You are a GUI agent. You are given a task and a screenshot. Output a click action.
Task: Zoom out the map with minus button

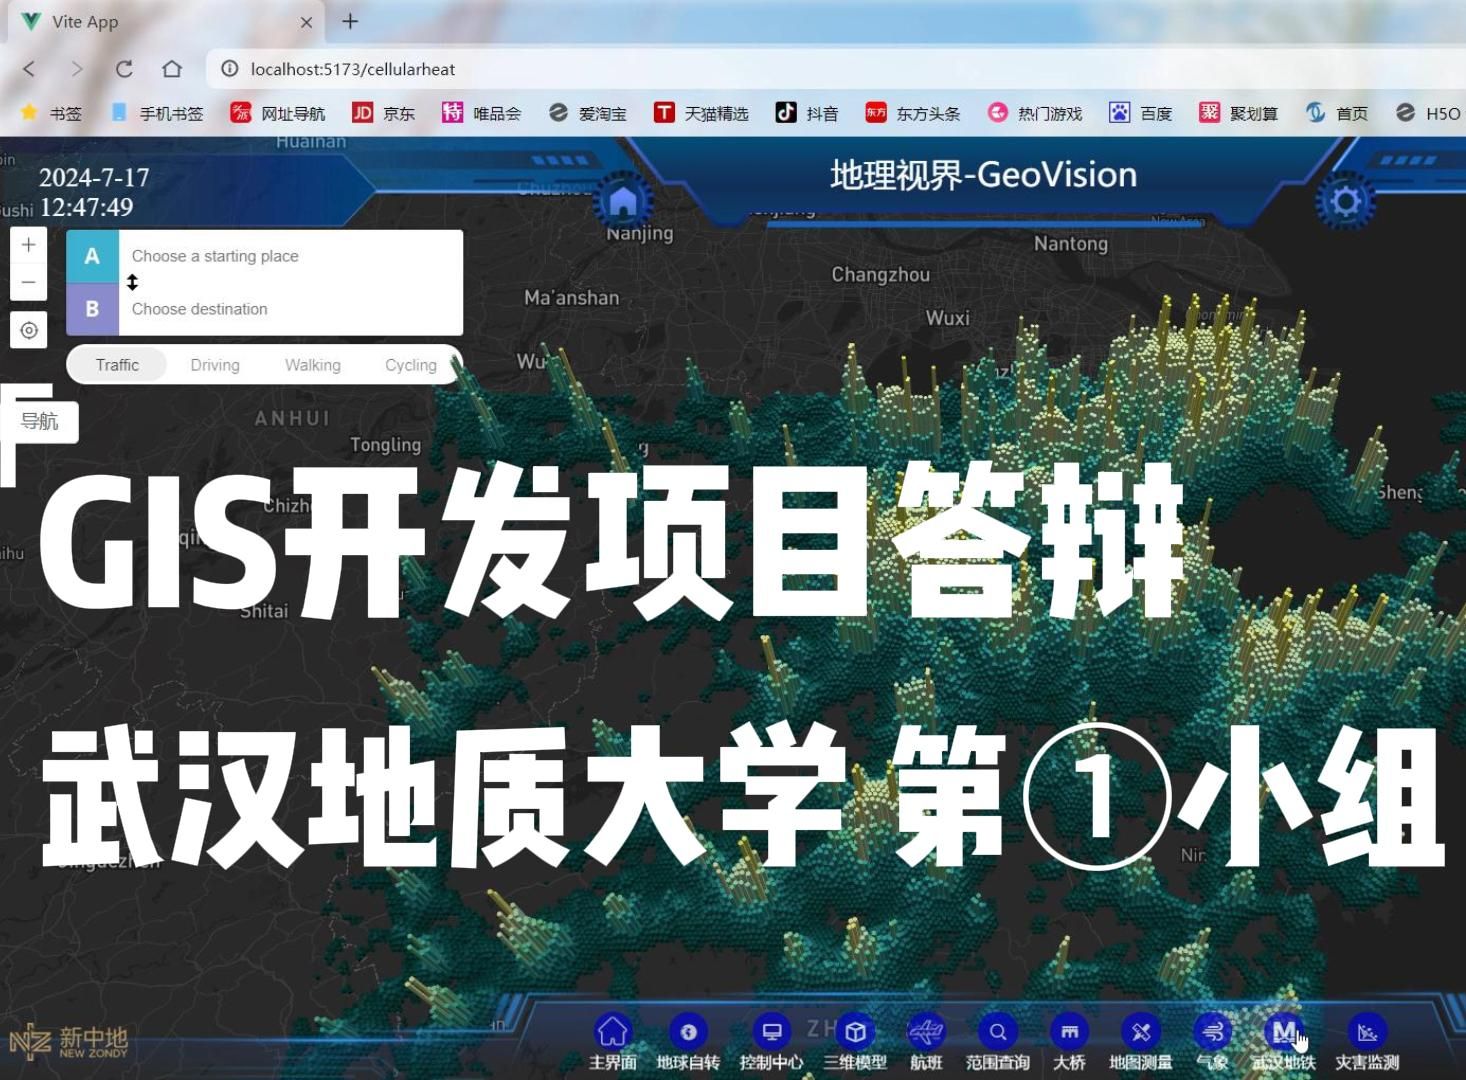(29, 282)
